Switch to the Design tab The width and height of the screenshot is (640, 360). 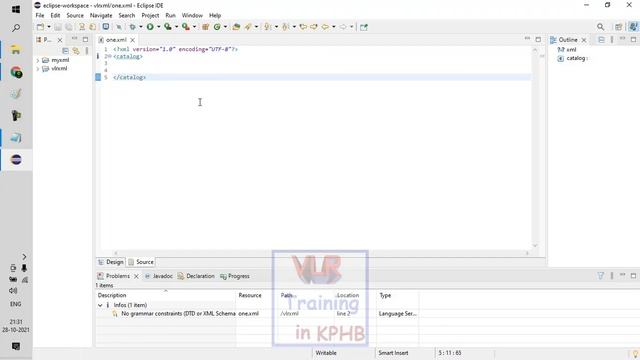click(x=111, y=262)
